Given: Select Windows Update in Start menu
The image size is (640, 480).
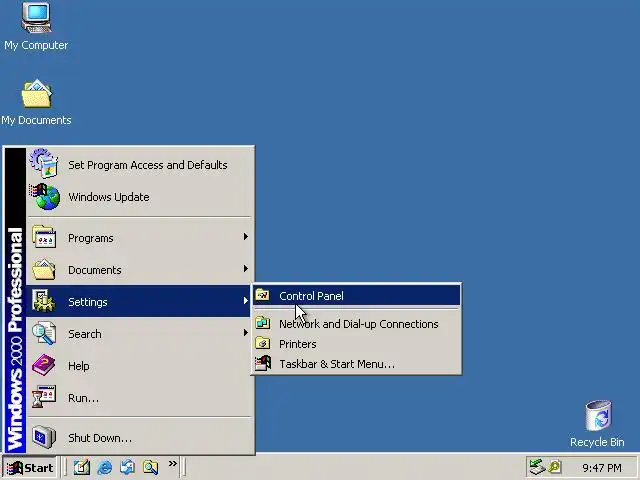Looking at the screenshot, I should click(140, 197).
